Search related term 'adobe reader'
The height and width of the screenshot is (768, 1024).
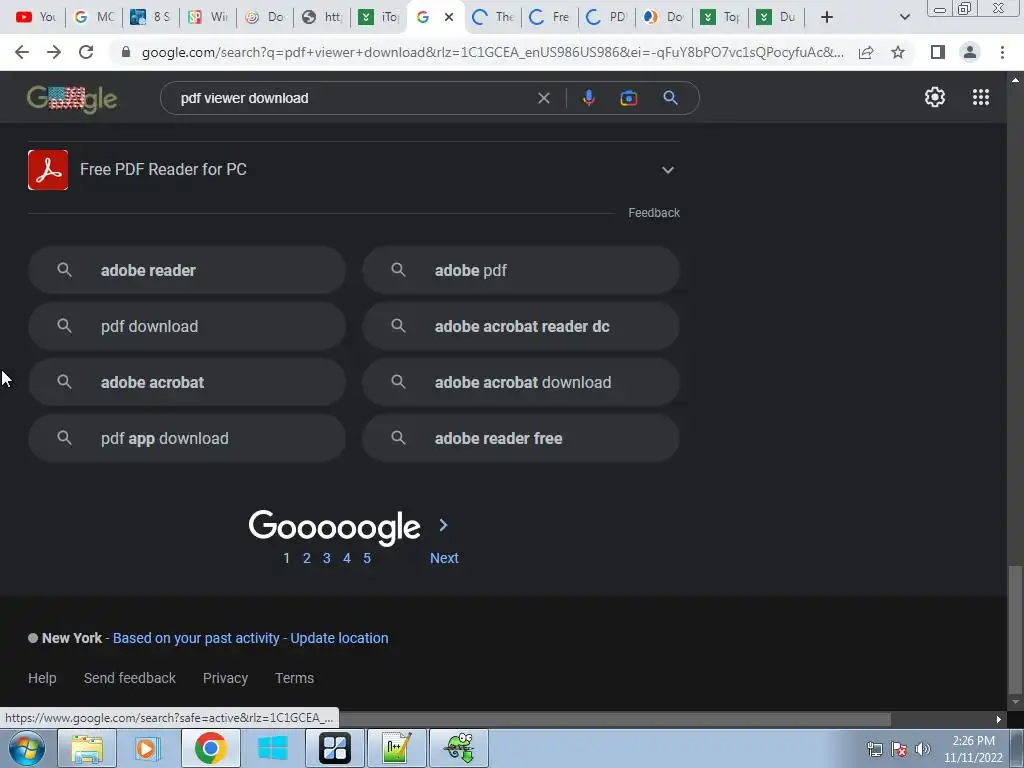[187, 270]
